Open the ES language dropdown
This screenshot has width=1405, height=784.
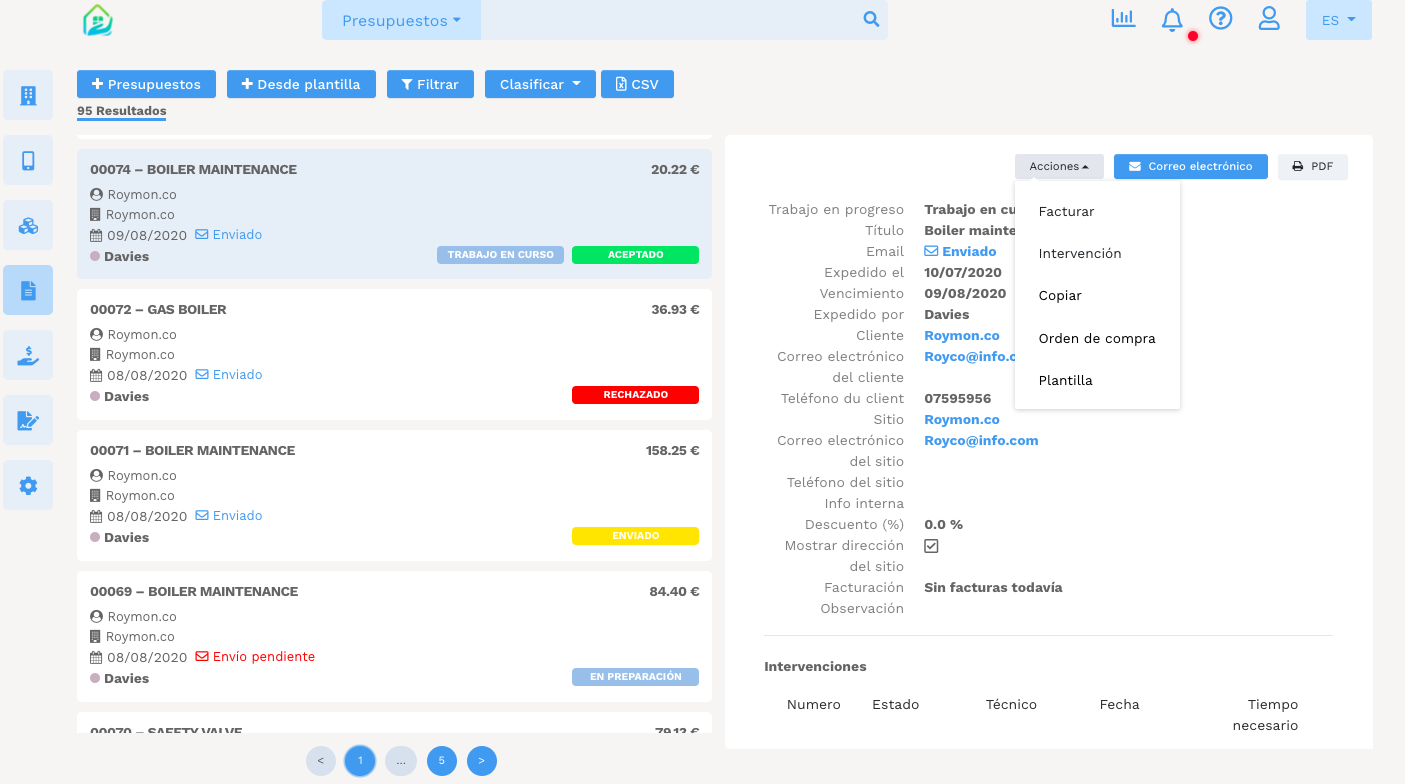click(1338, 19)
